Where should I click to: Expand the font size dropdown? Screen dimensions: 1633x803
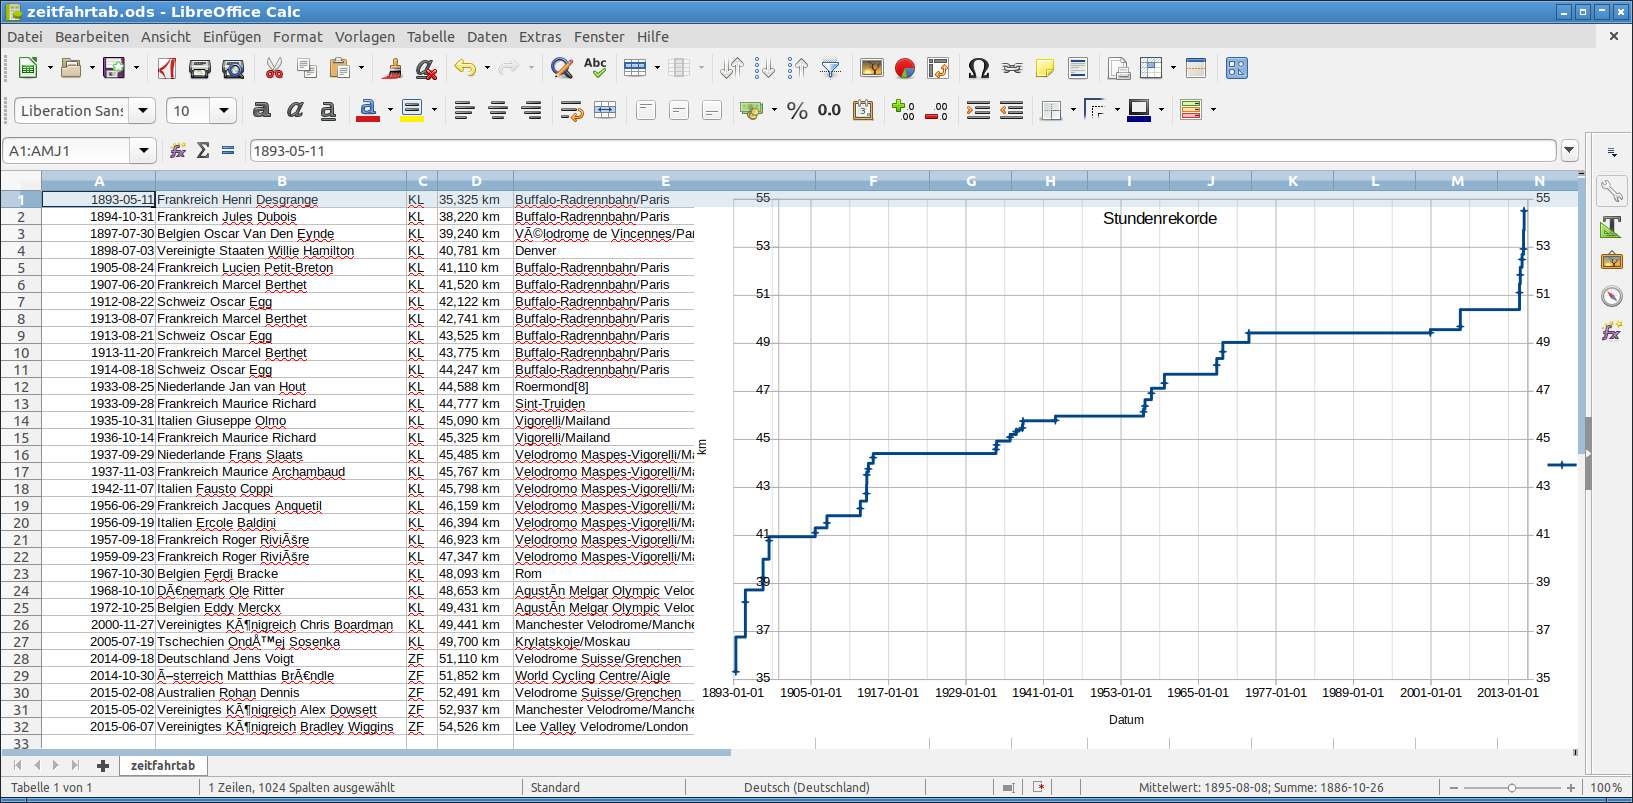click(224, 110)
